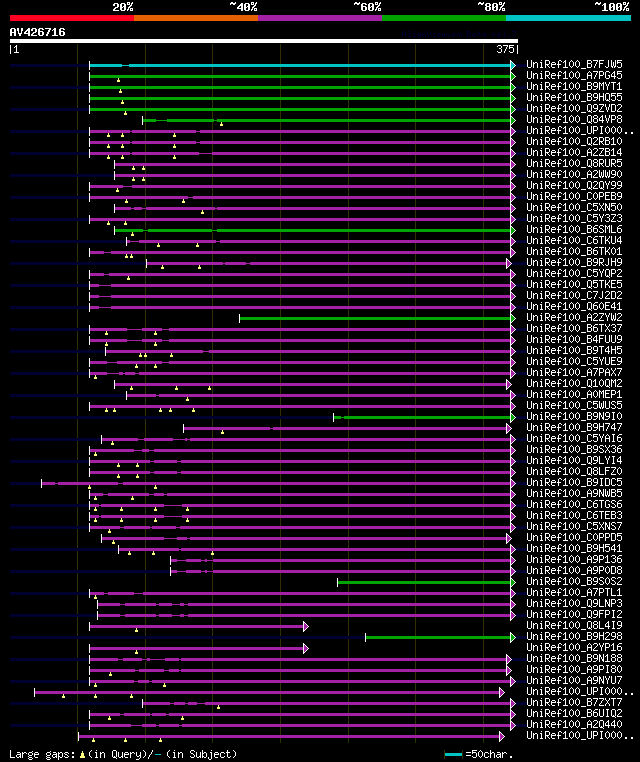Screen dimensions: 640x762
Task: Select the UniRef100_B9RJH9 label
Action: [x=574, y=262]
